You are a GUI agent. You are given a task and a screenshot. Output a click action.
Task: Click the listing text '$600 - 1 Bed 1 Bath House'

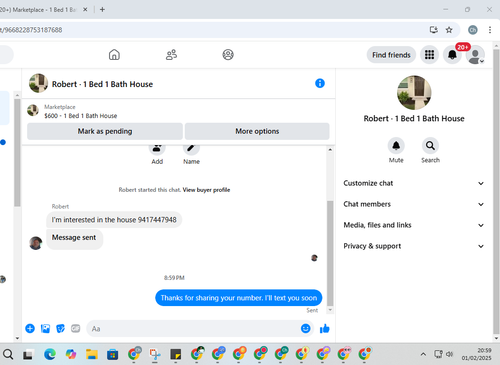pos(81,116)
